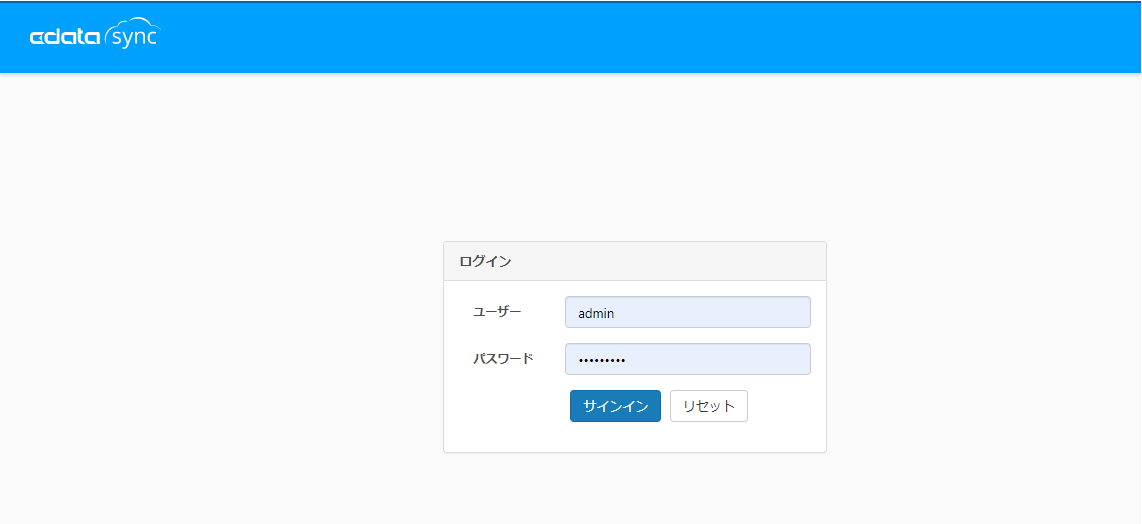Click the CData Sync logo
Screen dimensions: 1142x524
[x=95, y=36]
